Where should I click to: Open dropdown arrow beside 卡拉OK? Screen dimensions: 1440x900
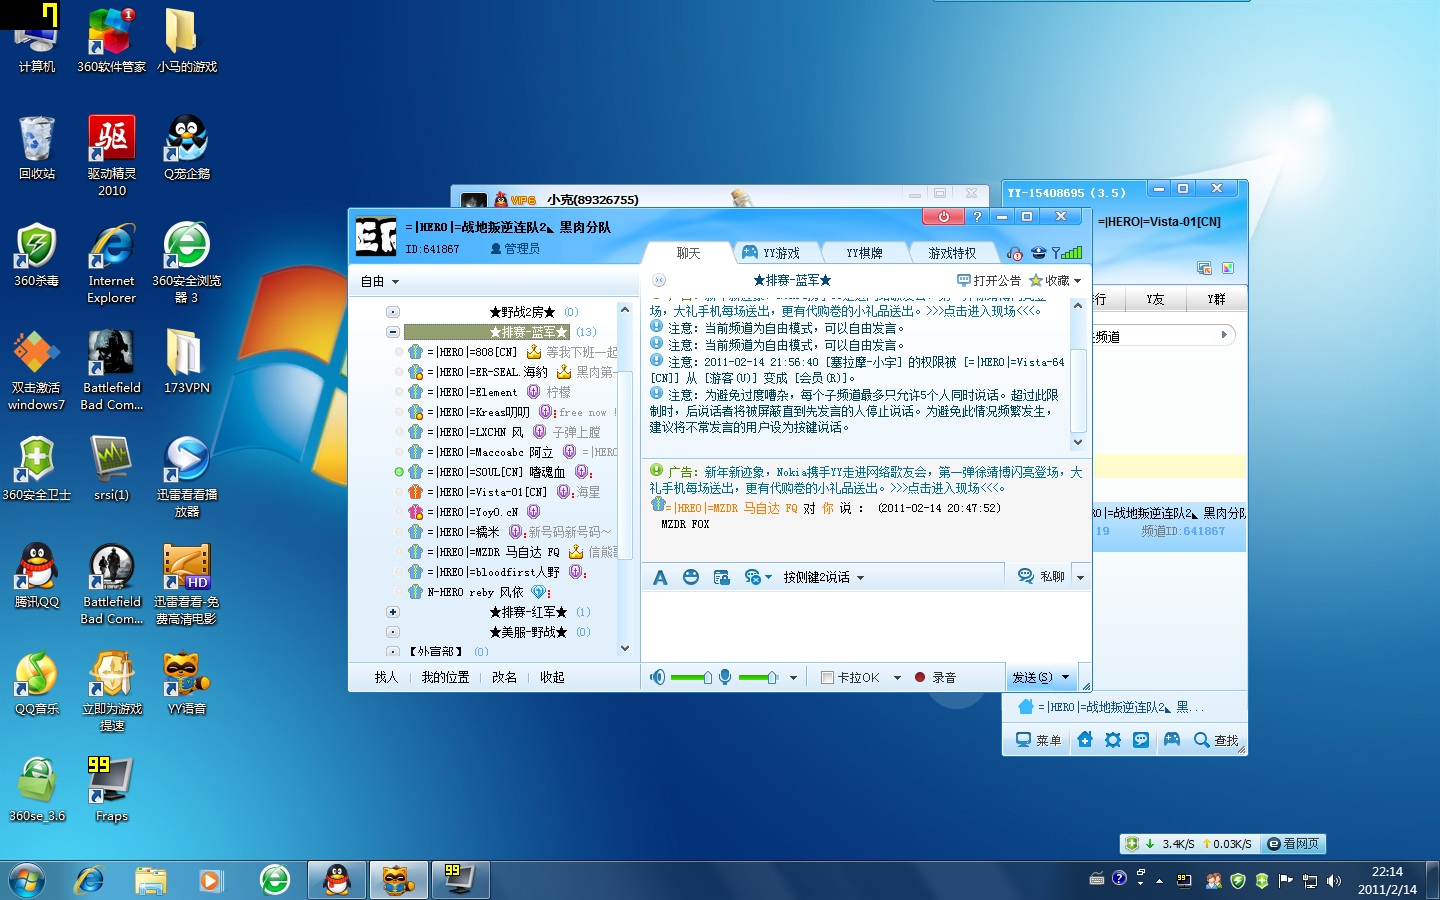[897, 677]
